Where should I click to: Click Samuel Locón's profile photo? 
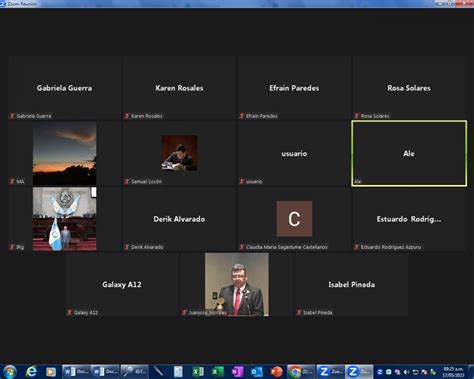[x=179, y=153]
